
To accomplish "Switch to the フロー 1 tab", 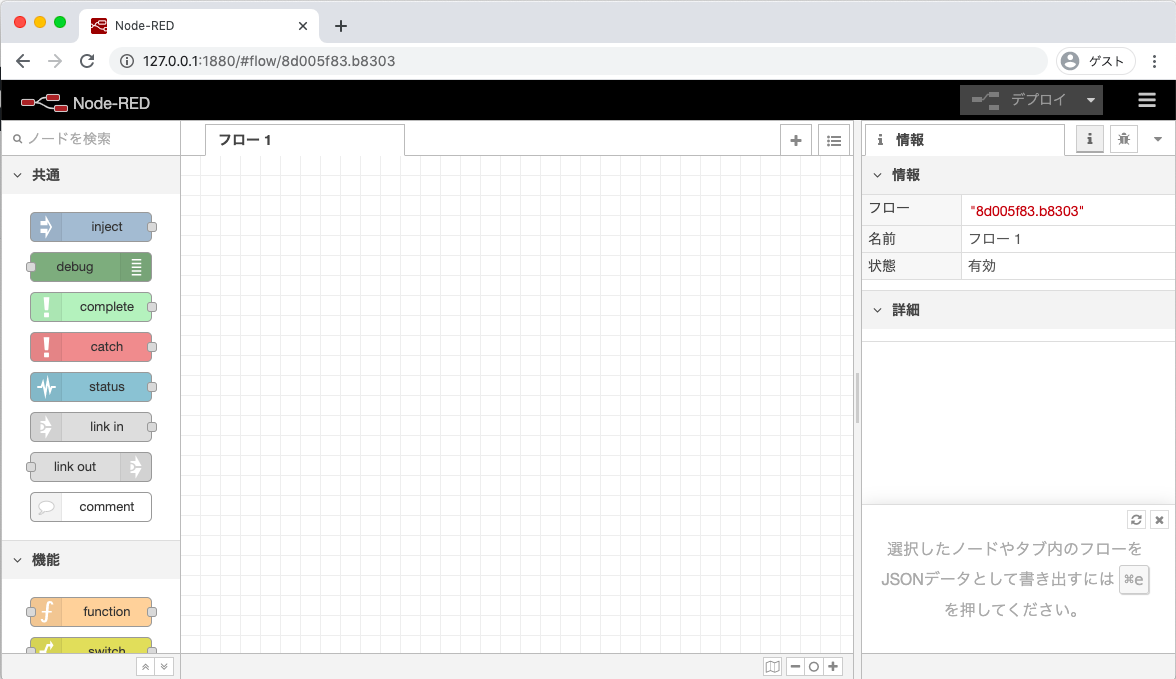I will click(x=247, y=140).
